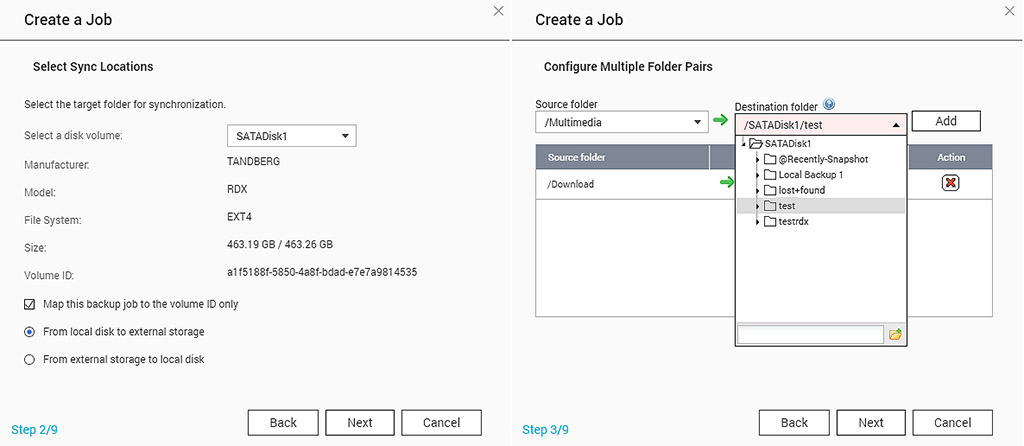Click Back in the Step 3/9 dialog
1024x446 pixels.
click(794, 422)
